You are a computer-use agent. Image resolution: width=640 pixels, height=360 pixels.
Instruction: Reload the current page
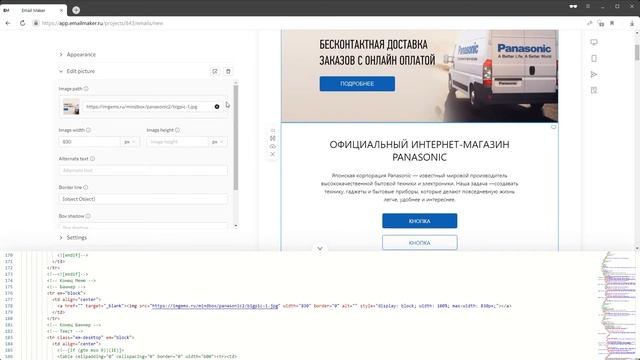22,23
